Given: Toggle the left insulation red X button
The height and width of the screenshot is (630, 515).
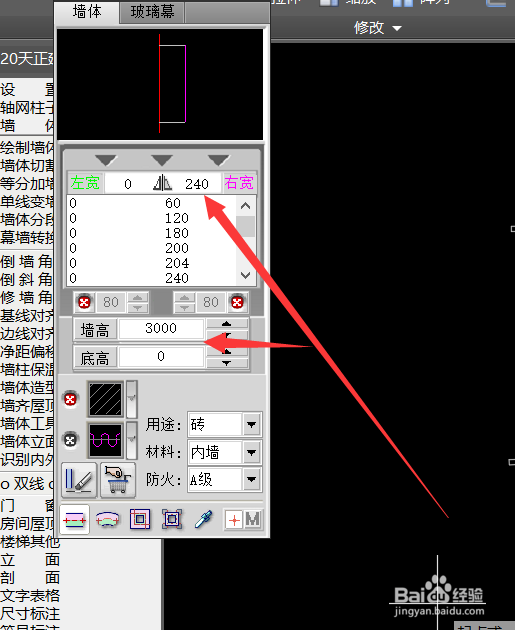Looking at the screenshot, I should 84,302.
